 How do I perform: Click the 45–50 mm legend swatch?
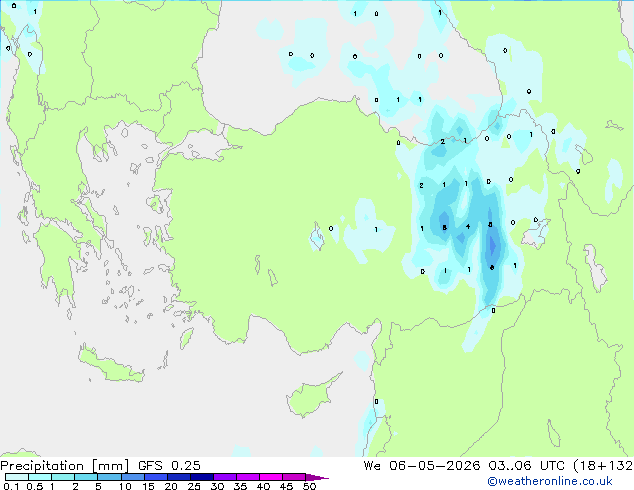coord(294,477)
